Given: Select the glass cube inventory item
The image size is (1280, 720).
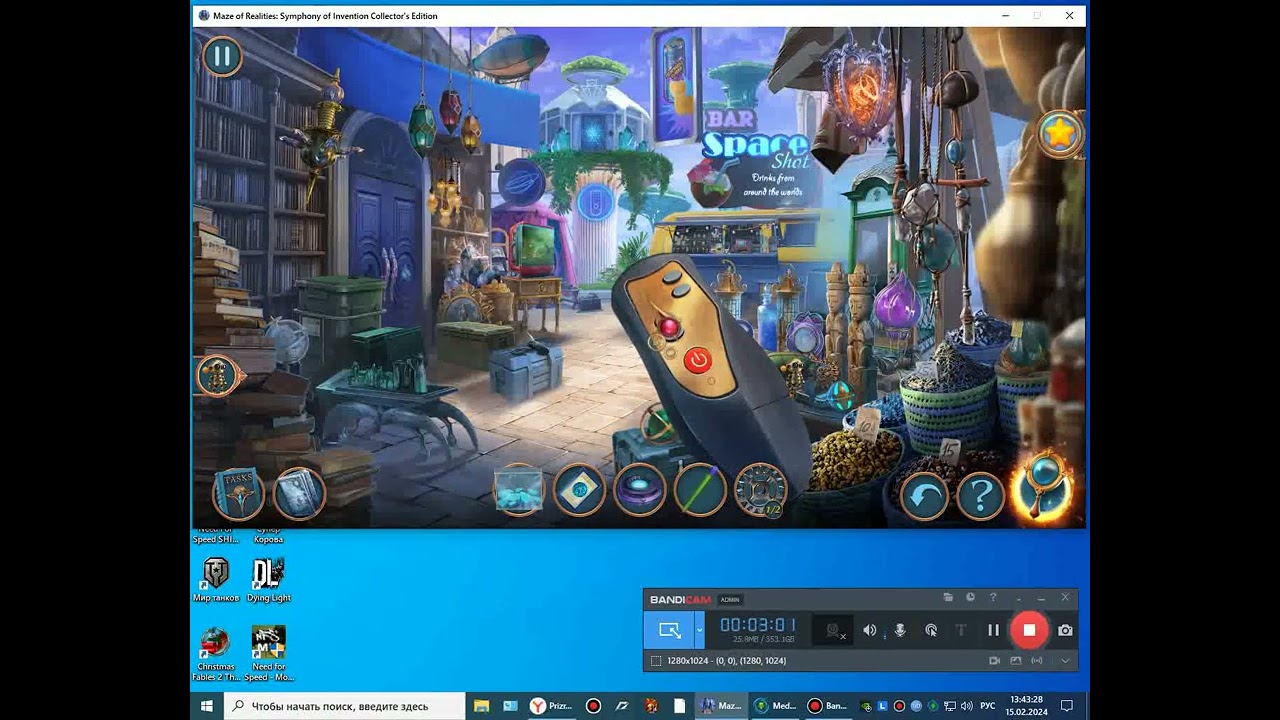Looking at the screenshot, I should [x=518, y=491].
